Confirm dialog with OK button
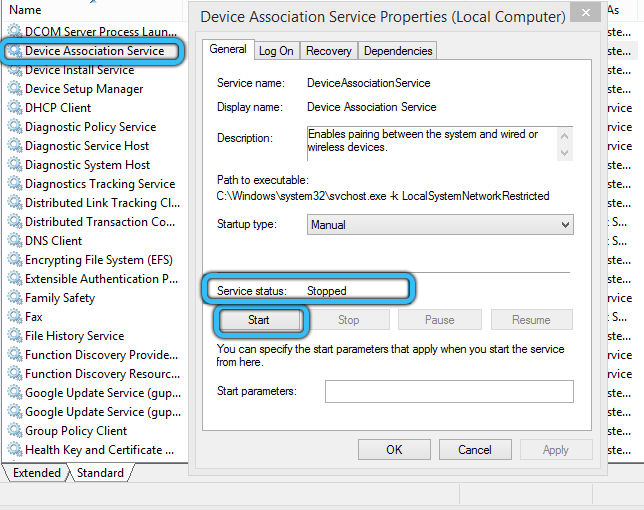This screenshot has width=644, height=510. pos(394,450)
